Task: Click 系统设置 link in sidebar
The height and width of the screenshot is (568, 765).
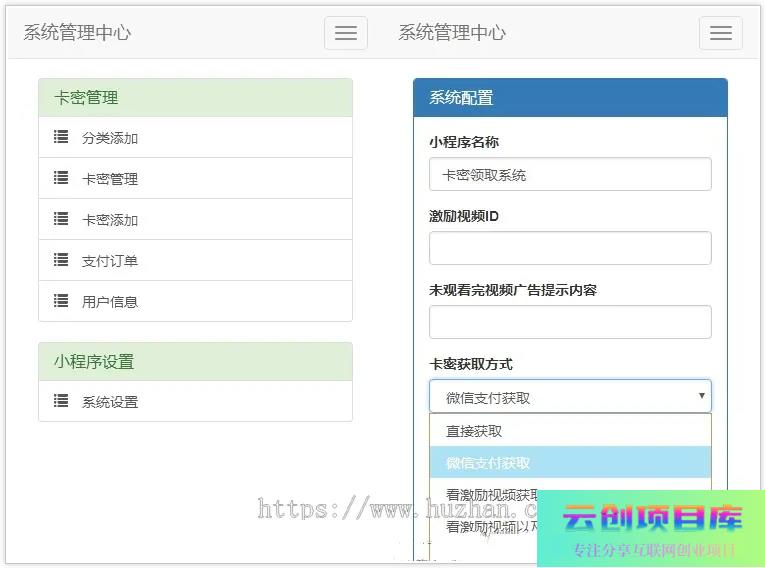Action: (x=110, y=402)
